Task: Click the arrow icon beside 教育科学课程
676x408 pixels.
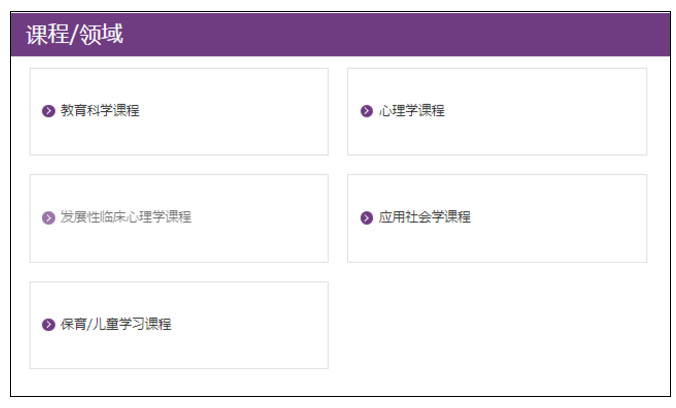Action: pos(48,111)
